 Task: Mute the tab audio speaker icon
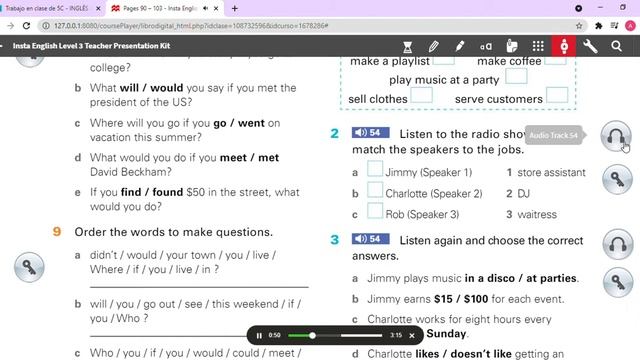(205, 8)
